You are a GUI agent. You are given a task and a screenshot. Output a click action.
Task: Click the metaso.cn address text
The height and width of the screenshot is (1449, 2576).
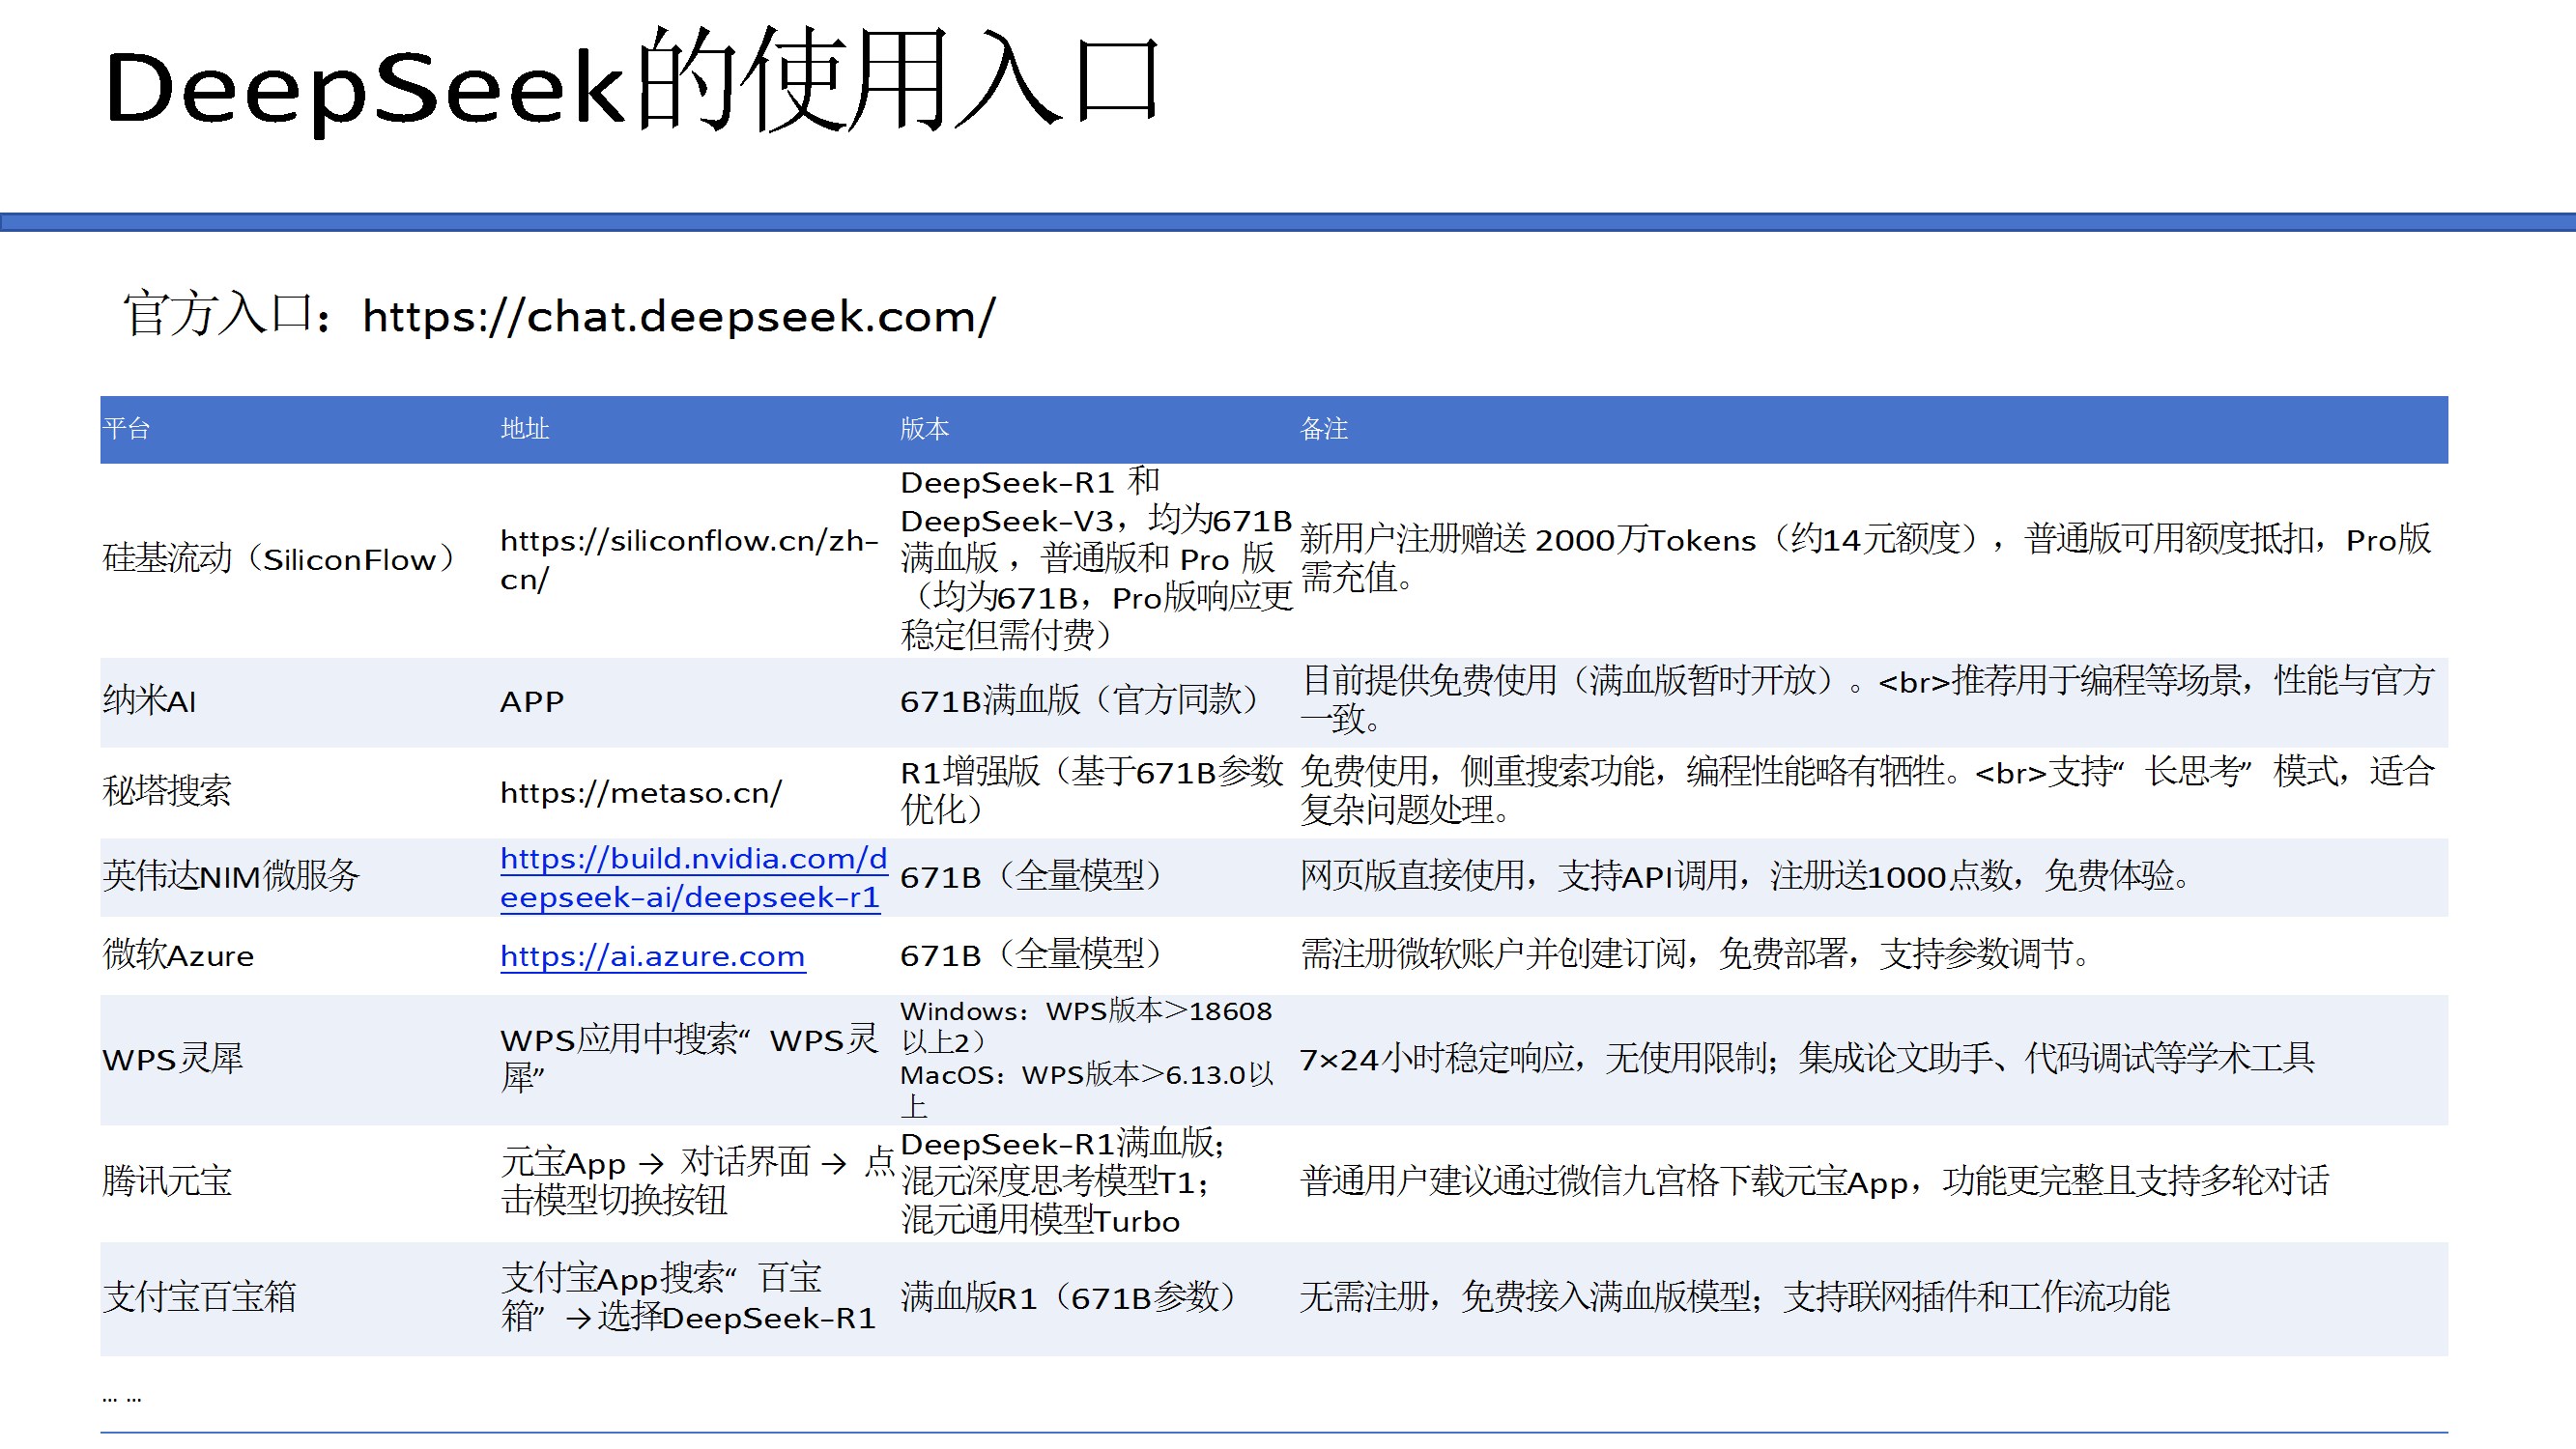click(x=640, y=793)
